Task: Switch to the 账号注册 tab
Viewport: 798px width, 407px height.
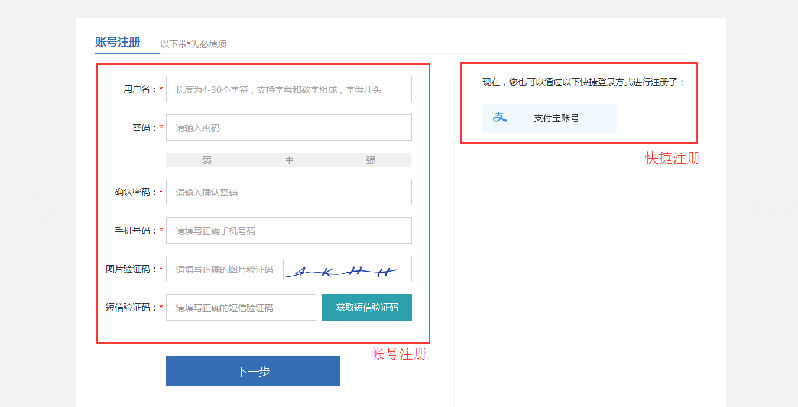Action: coord(117,42)
